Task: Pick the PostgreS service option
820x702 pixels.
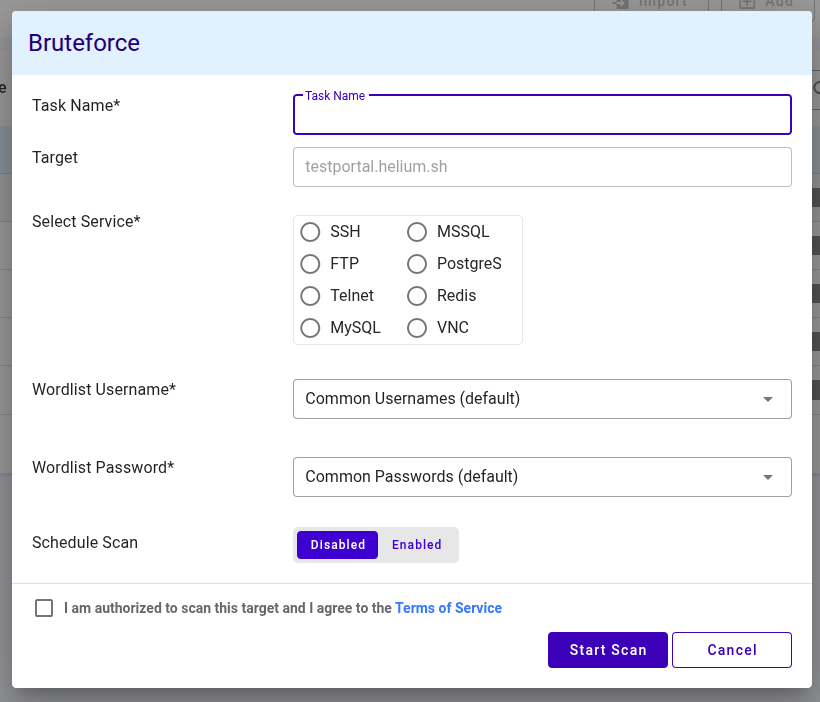Action: pyautogui.click(x=417, y=264)
